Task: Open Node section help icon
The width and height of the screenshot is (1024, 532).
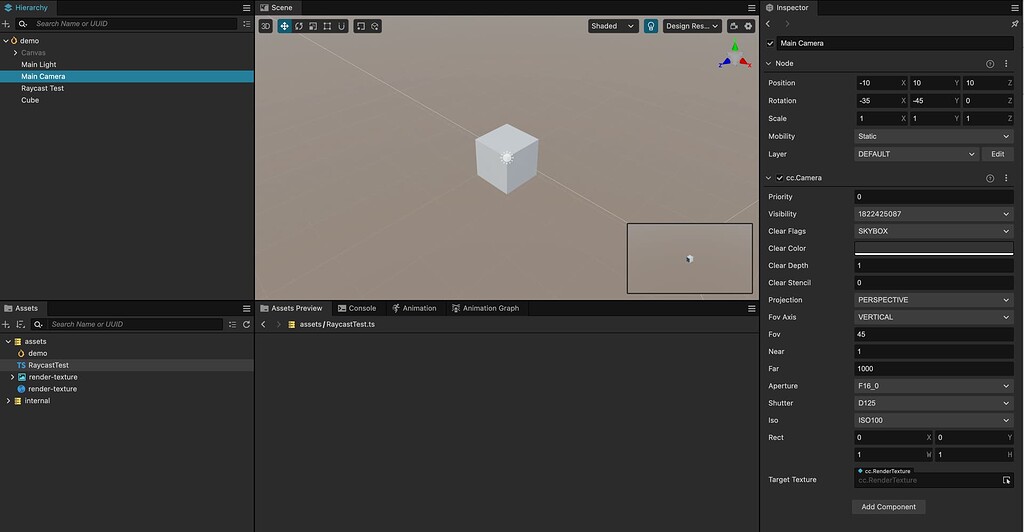Action: (x=990, y=64)
